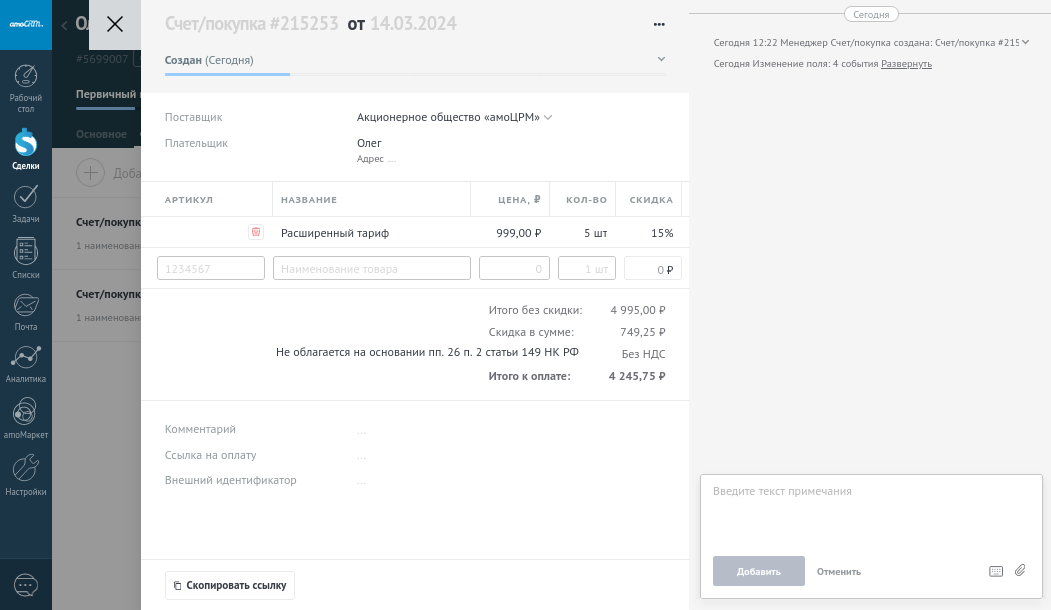Click the attach file paperclip icon
This screenshot has height=610, width=1051.
click(x=1020, y=571)
